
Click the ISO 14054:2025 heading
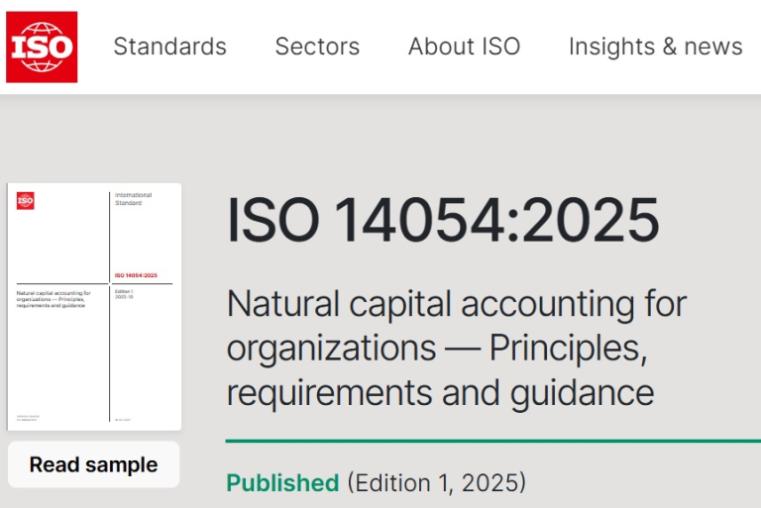(443, 220)
